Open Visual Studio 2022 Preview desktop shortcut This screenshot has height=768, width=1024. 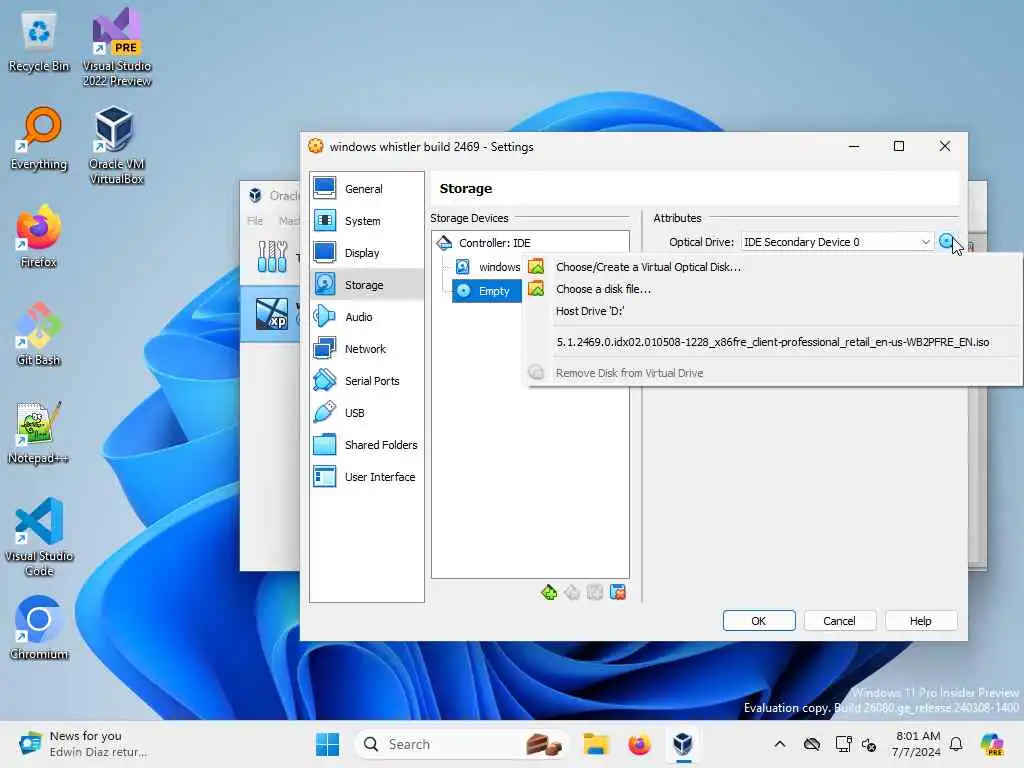[117, 47]
